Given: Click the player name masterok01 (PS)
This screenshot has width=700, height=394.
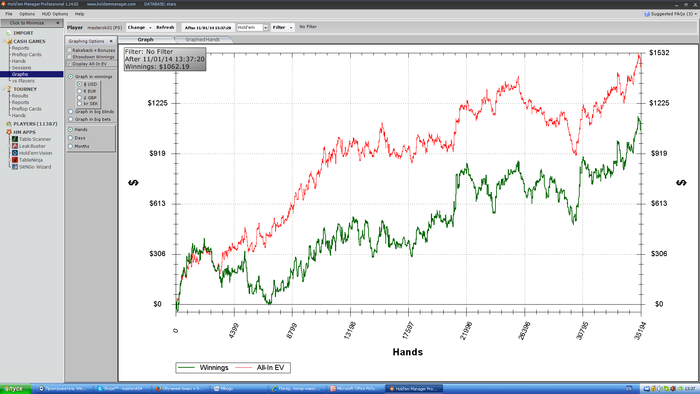Looking at the screenshot, I should pos(104,28).
